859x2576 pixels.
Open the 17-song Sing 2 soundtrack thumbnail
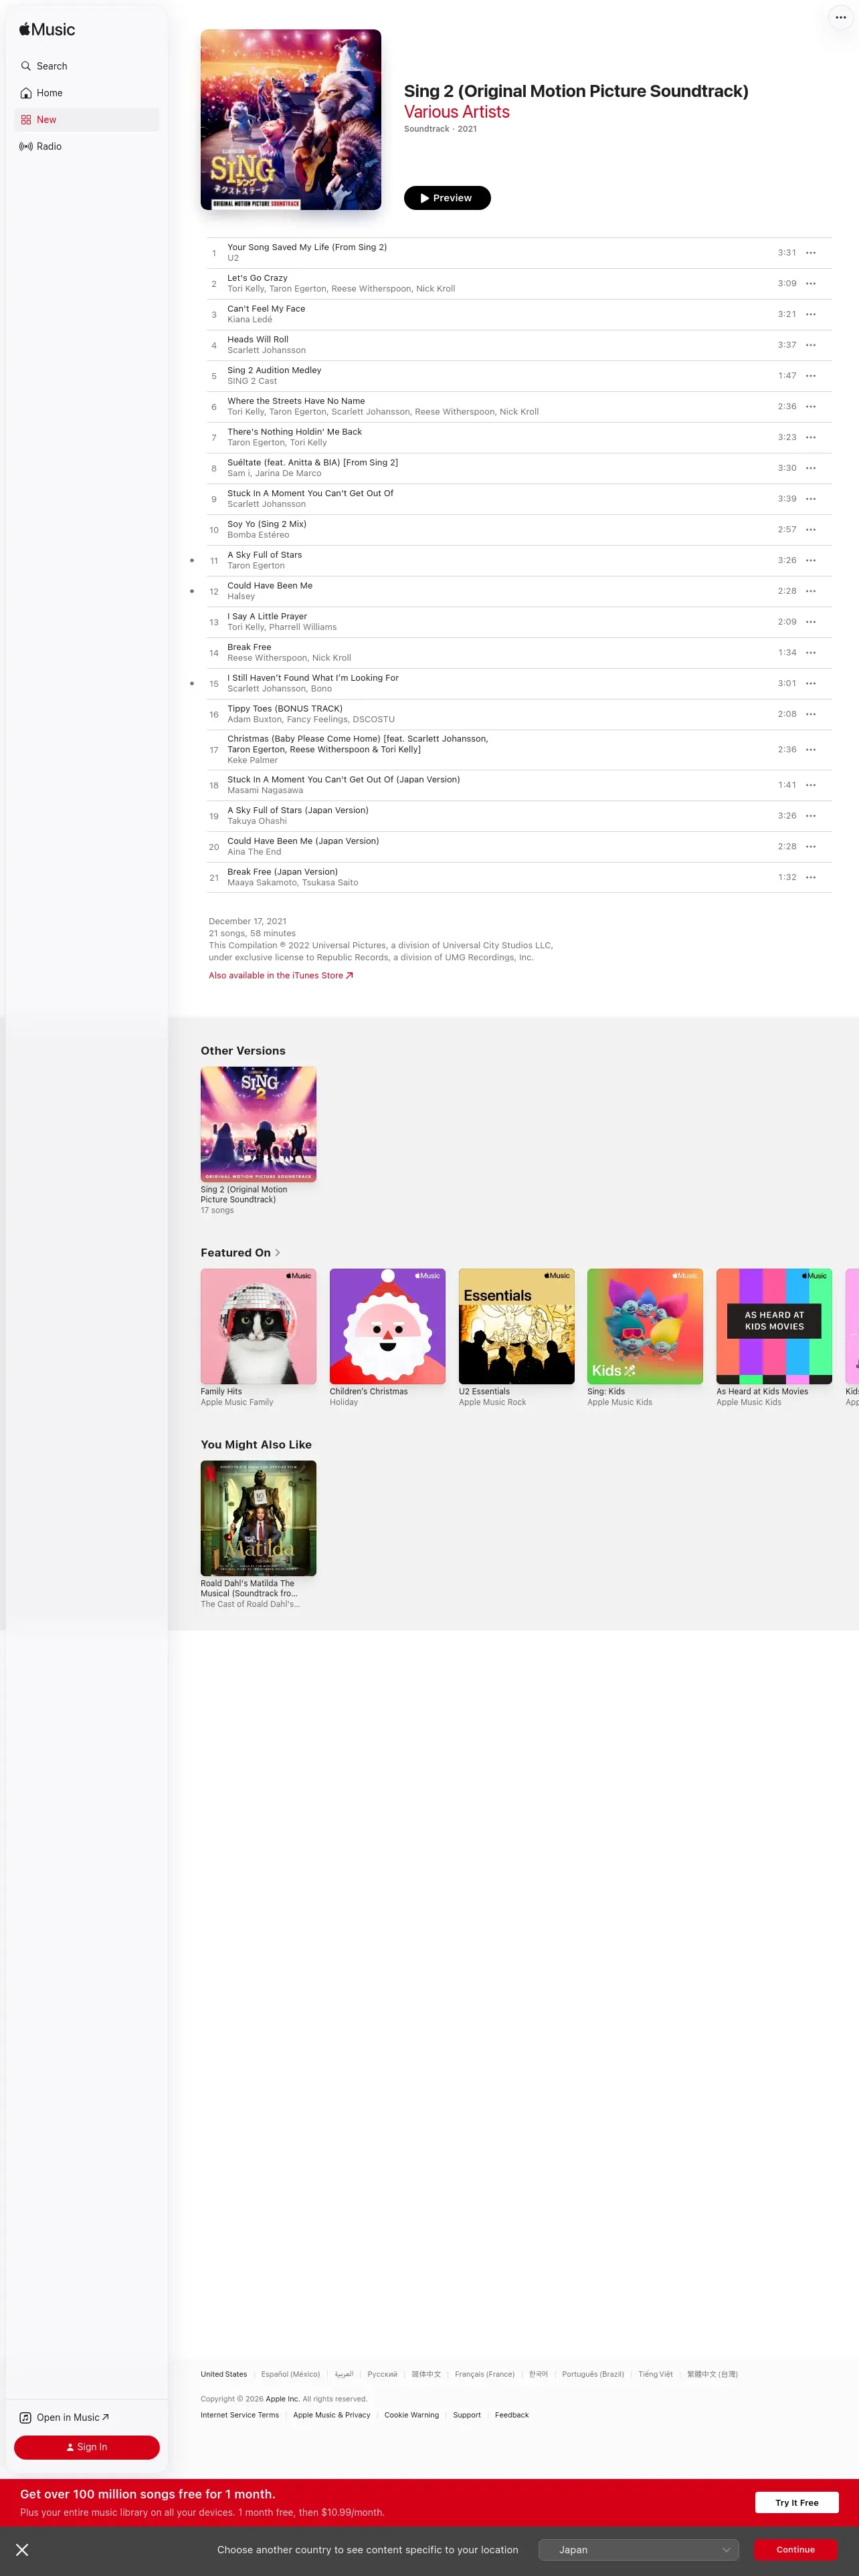point(258,1124)
